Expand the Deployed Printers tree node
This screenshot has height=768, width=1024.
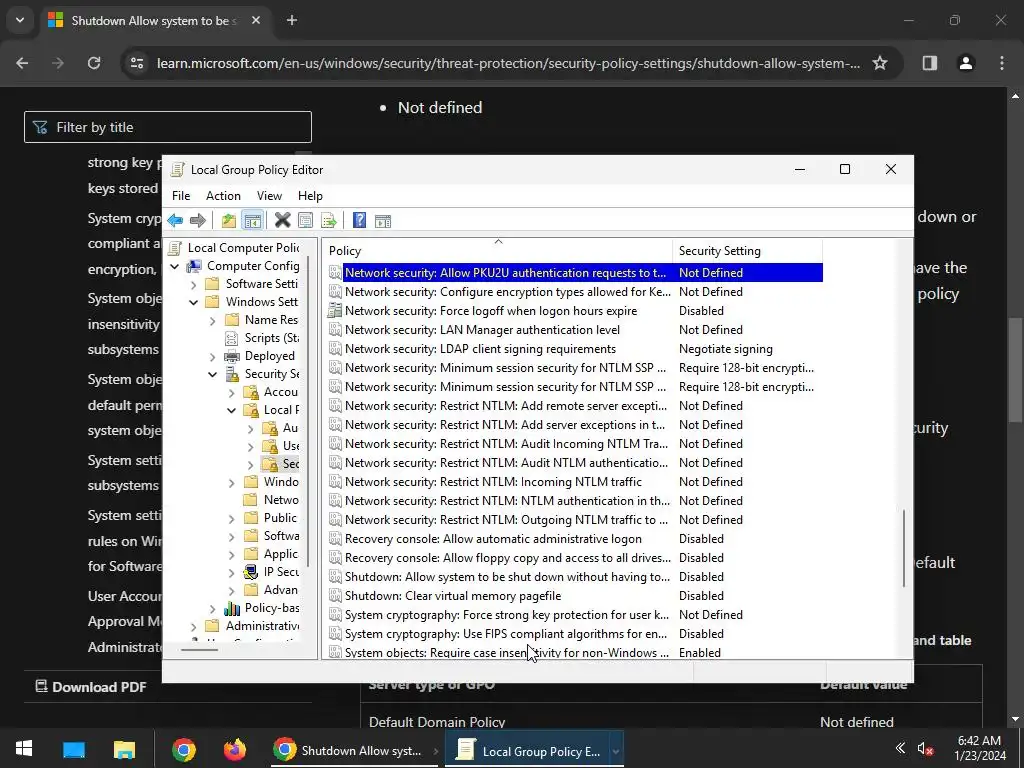point(212,357)
